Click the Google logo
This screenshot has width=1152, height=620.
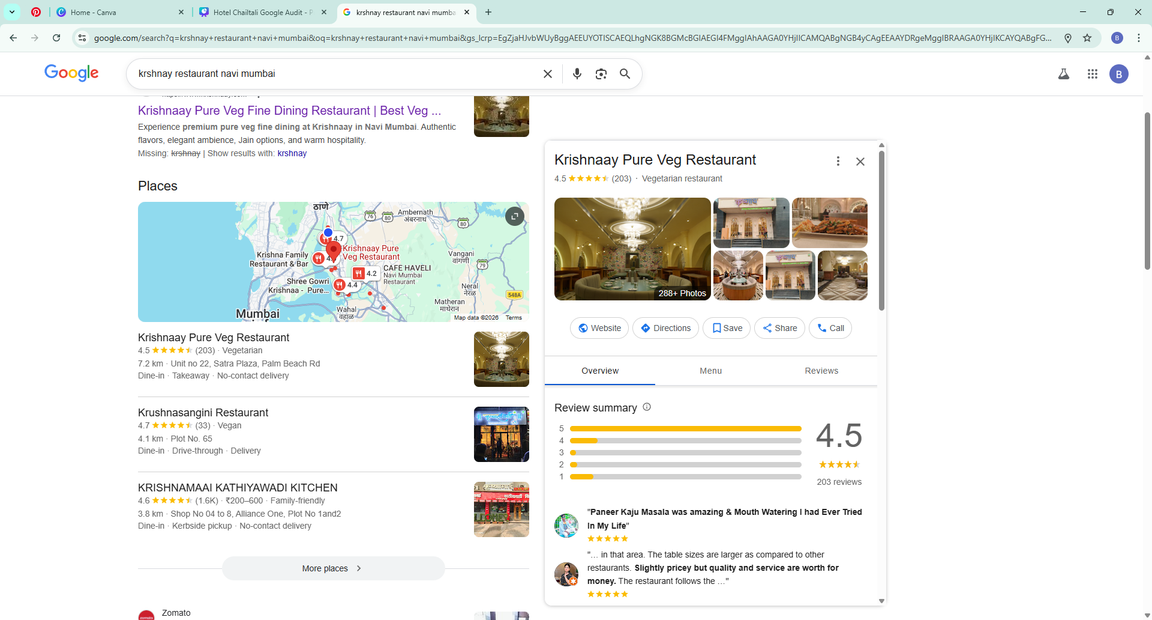[71, 73]
